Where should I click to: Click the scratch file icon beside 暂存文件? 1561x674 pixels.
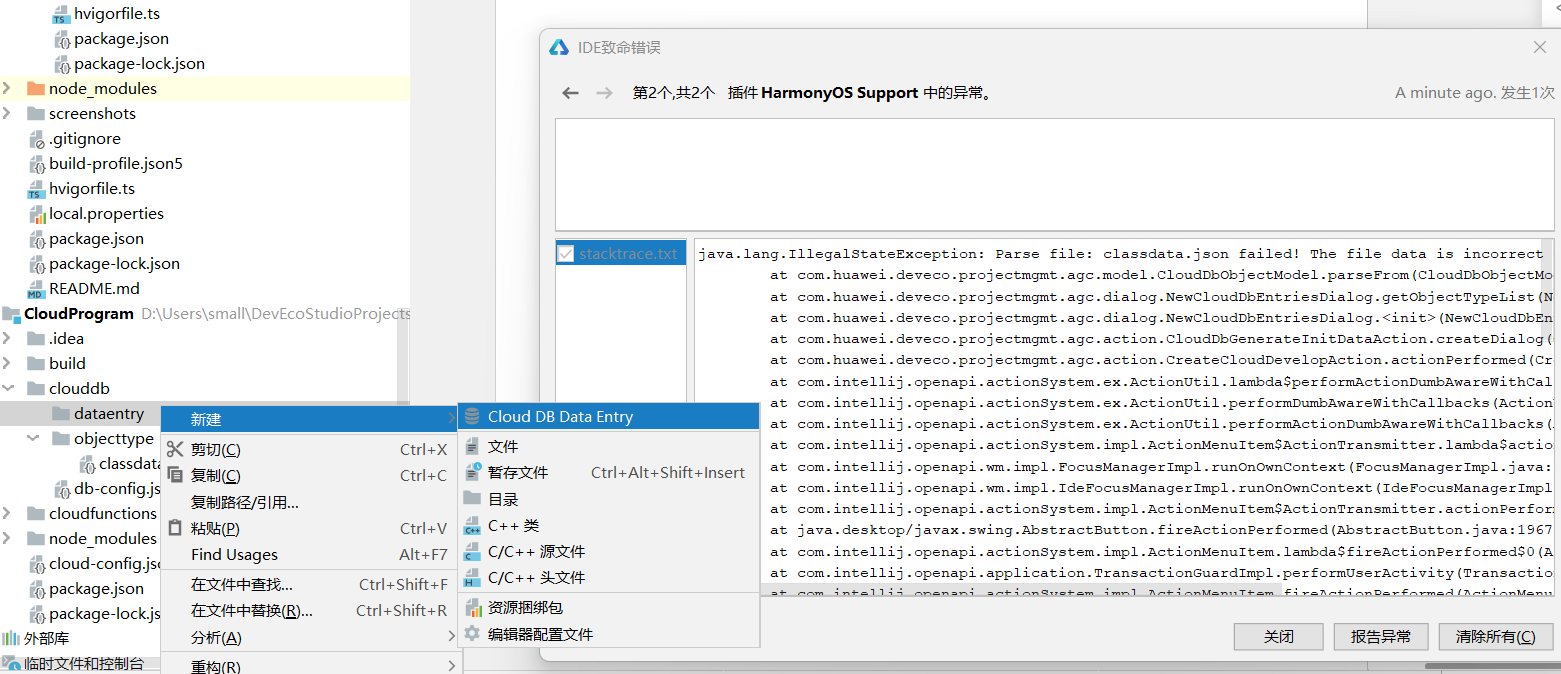click(x=472, y=472)
